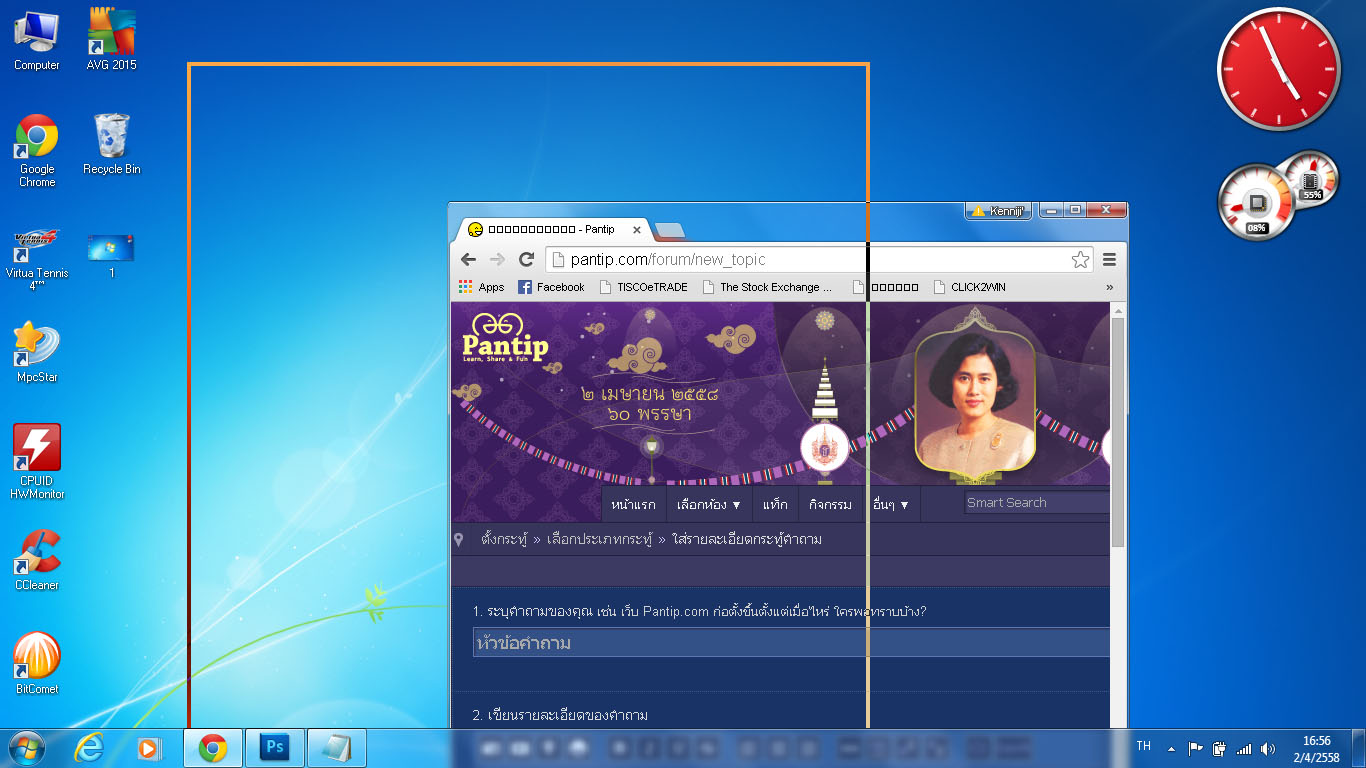
Task: Close the Pantip tab
Action: point(637,230)
